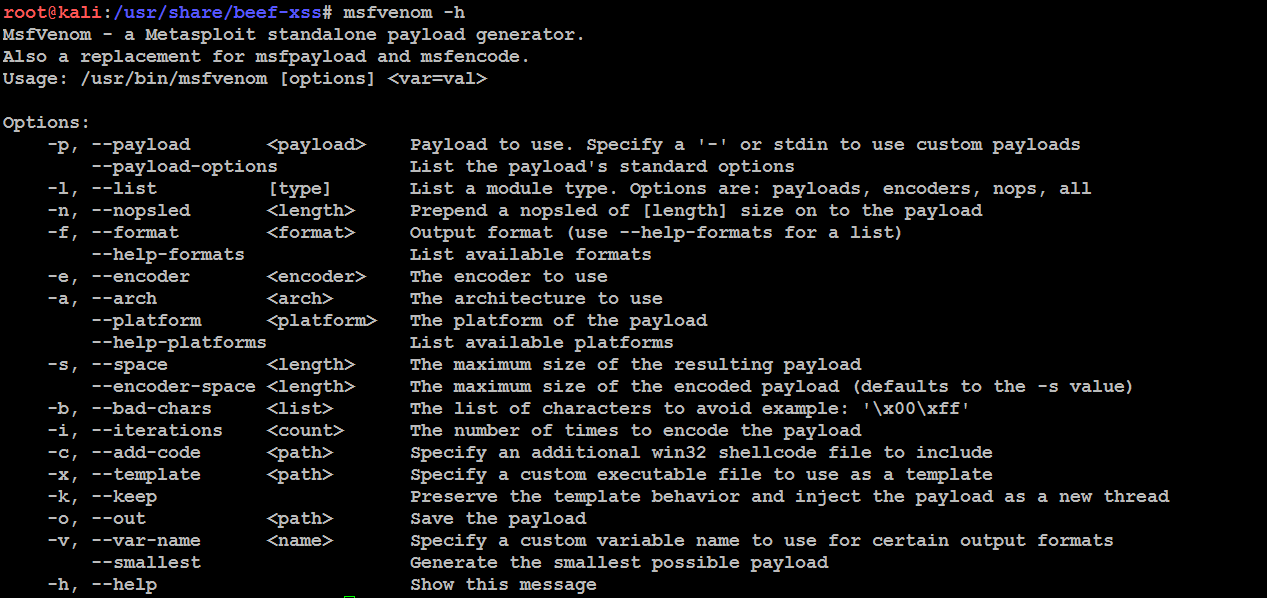Click the --help-platforms option text
Screen dimensions: 1267x598
point(179,343)
